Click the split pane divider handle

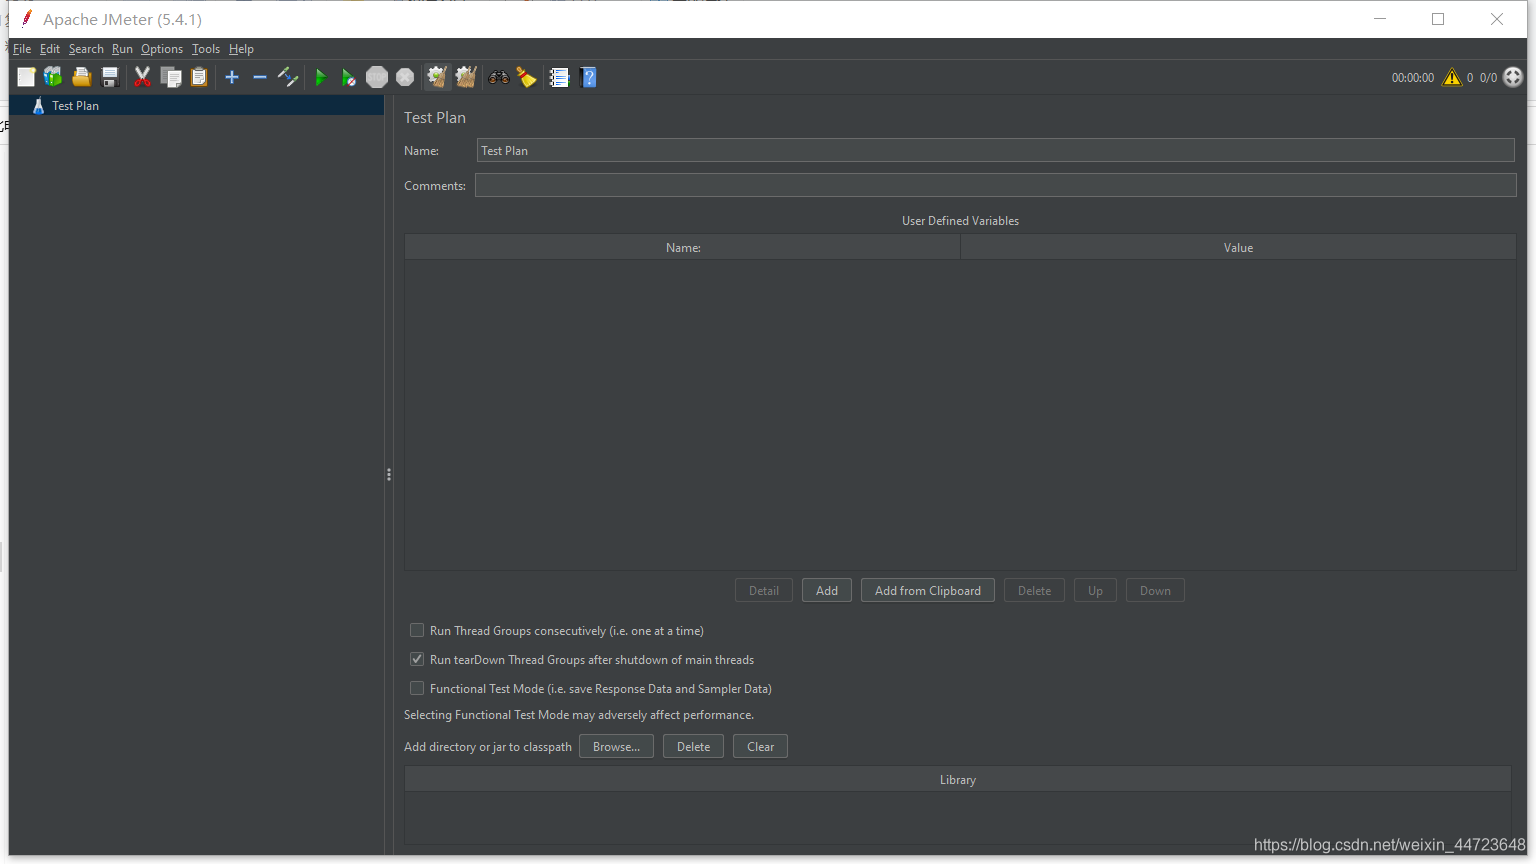388,474
